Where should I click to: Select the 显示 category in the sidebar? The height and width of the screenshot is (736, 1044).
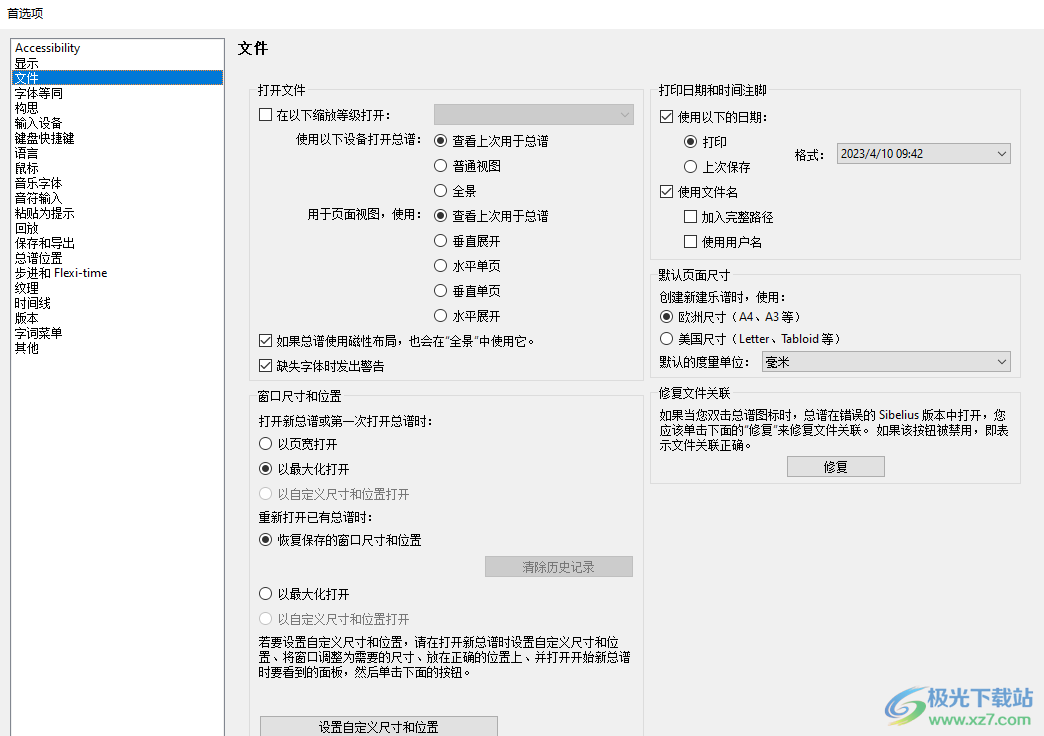(x=26, y=62)
